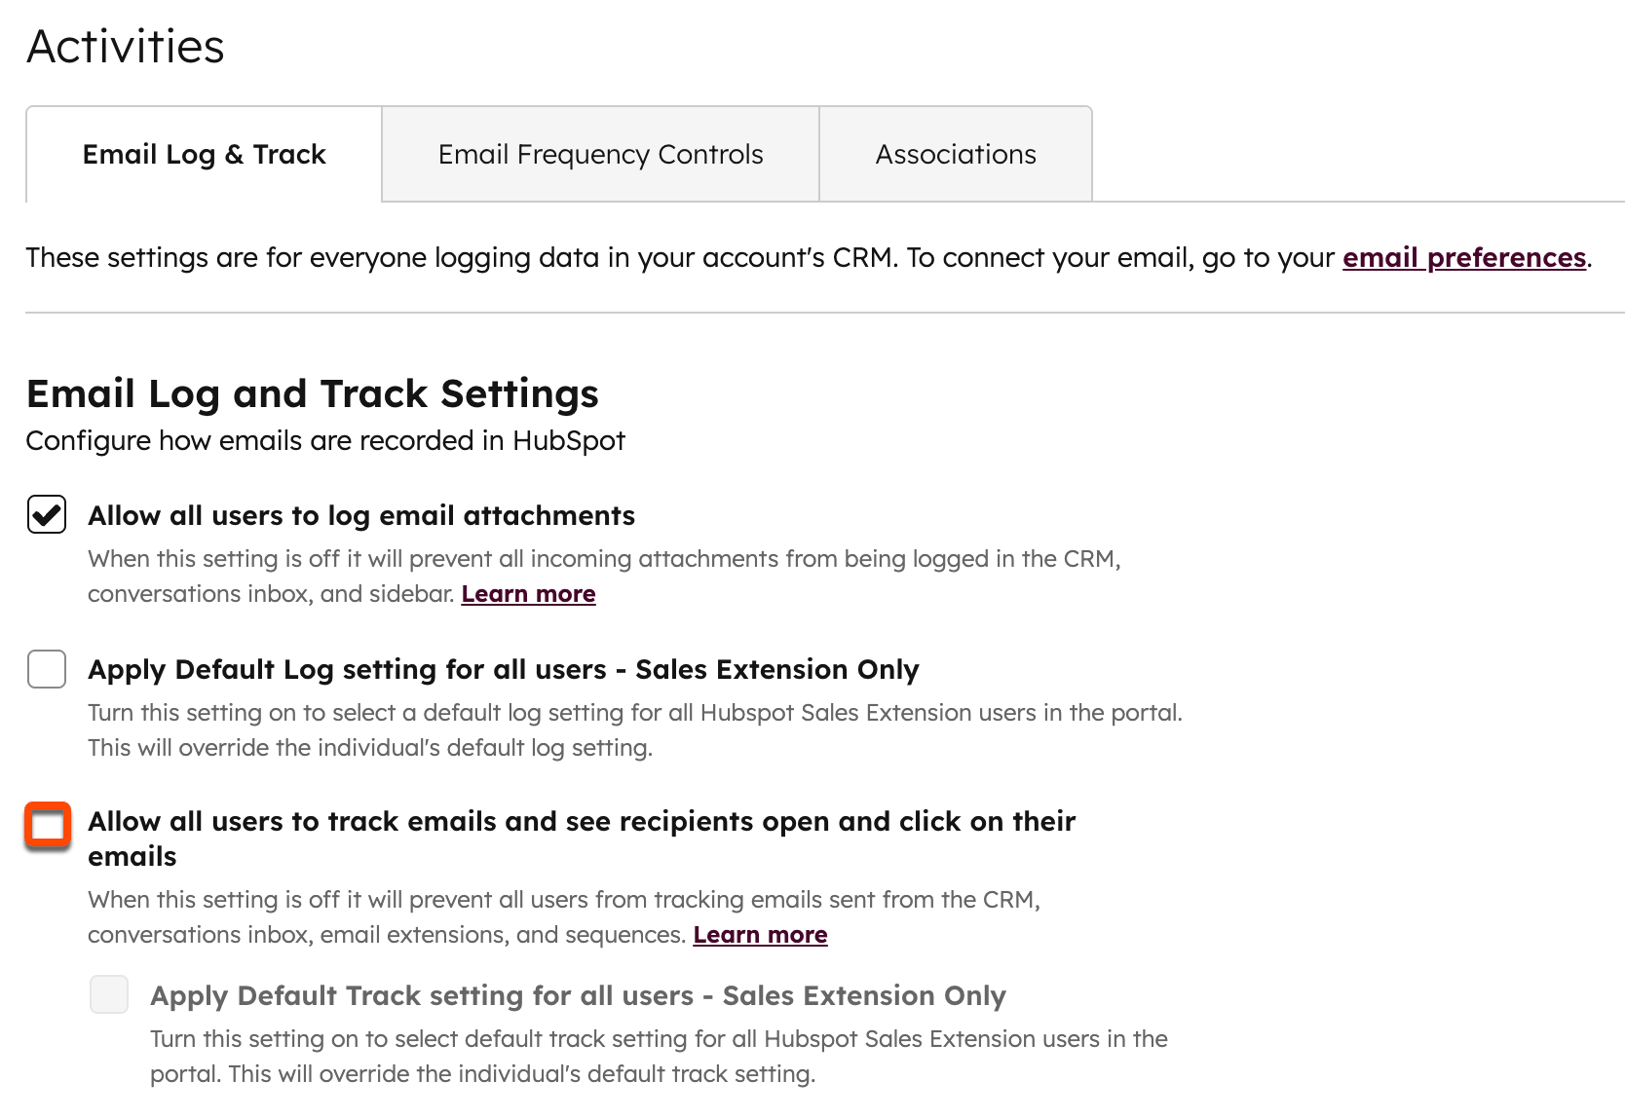The height and width of the screenshot is (1118, 1625).
Task: Open Associations configuration
Action: (955, 154)
